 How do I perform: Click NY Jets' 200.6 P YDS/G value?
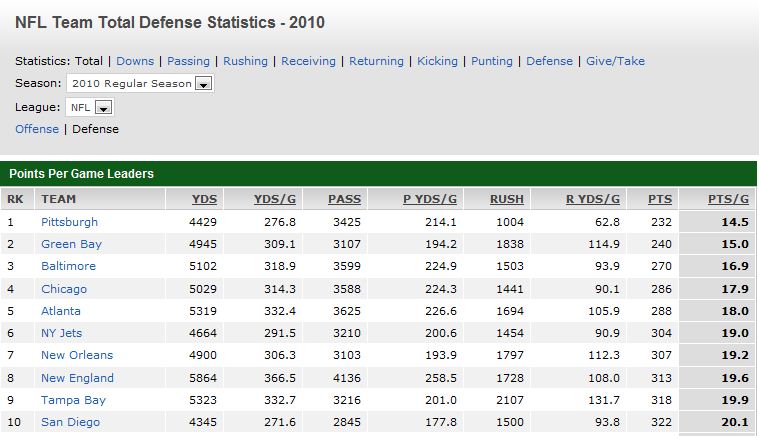coord(441,333)
